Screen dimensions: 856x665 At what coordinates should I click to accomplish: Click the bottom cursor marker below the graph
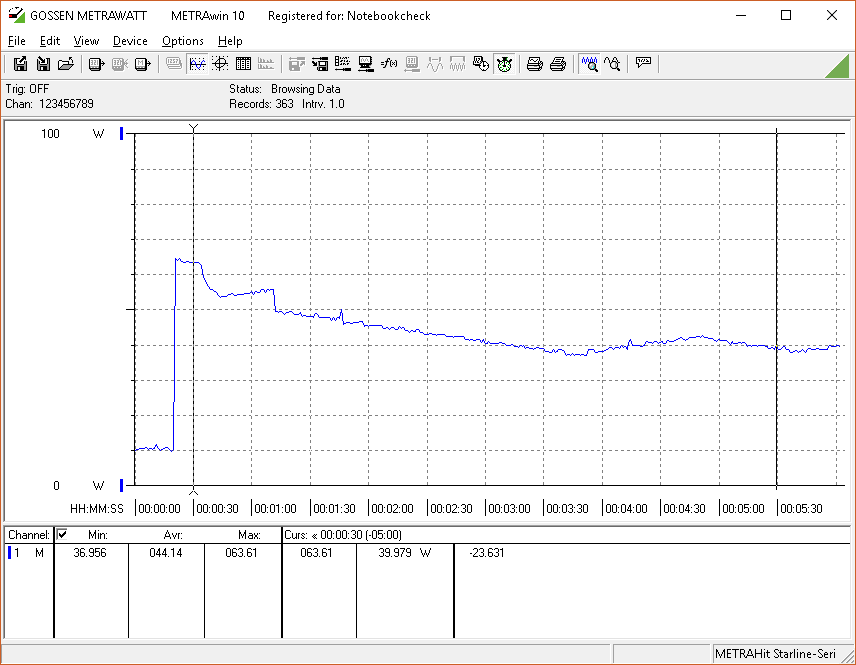pos(193,491)
